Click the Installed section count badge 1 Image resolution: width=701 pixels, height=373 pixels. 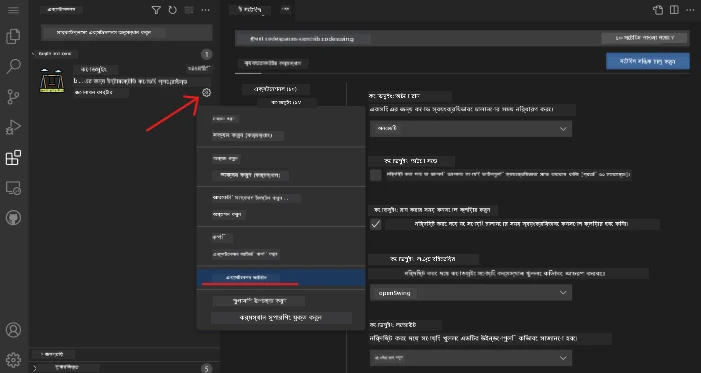206,55
